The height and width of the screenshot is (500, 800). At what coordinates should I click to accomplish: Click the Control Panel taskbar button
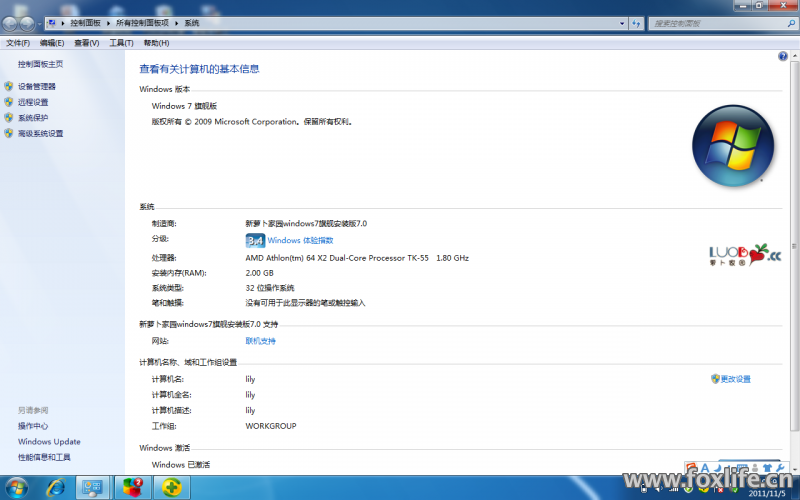click(93, 488)
